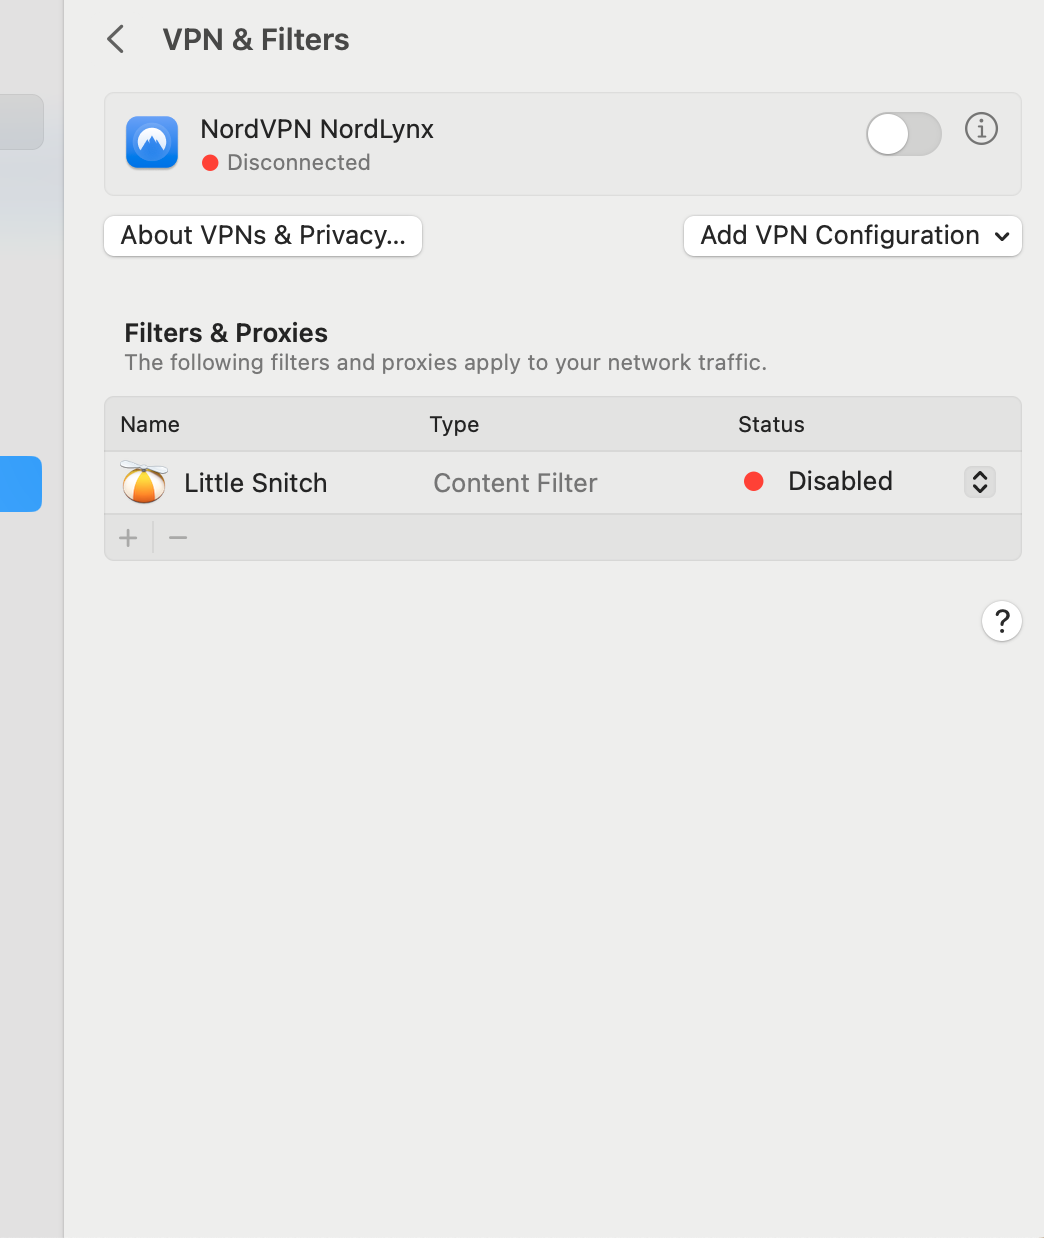Enable the NordVPN NordLynx switch
This screenshot has height=1238, width=1044.
point(904,134)
